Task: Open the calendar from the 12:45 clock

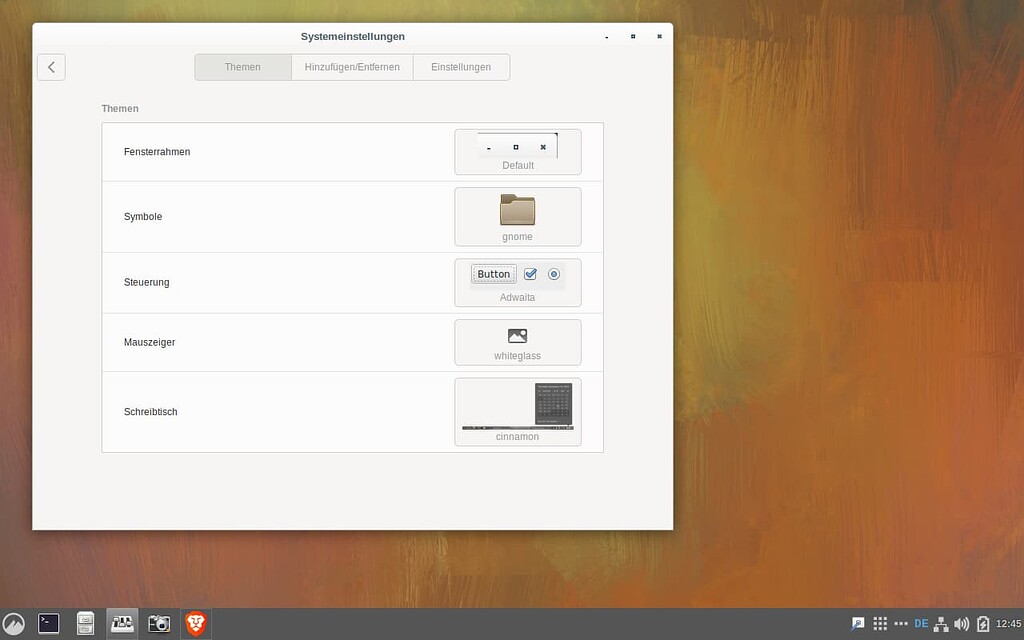Action: tap(1008, 624)
